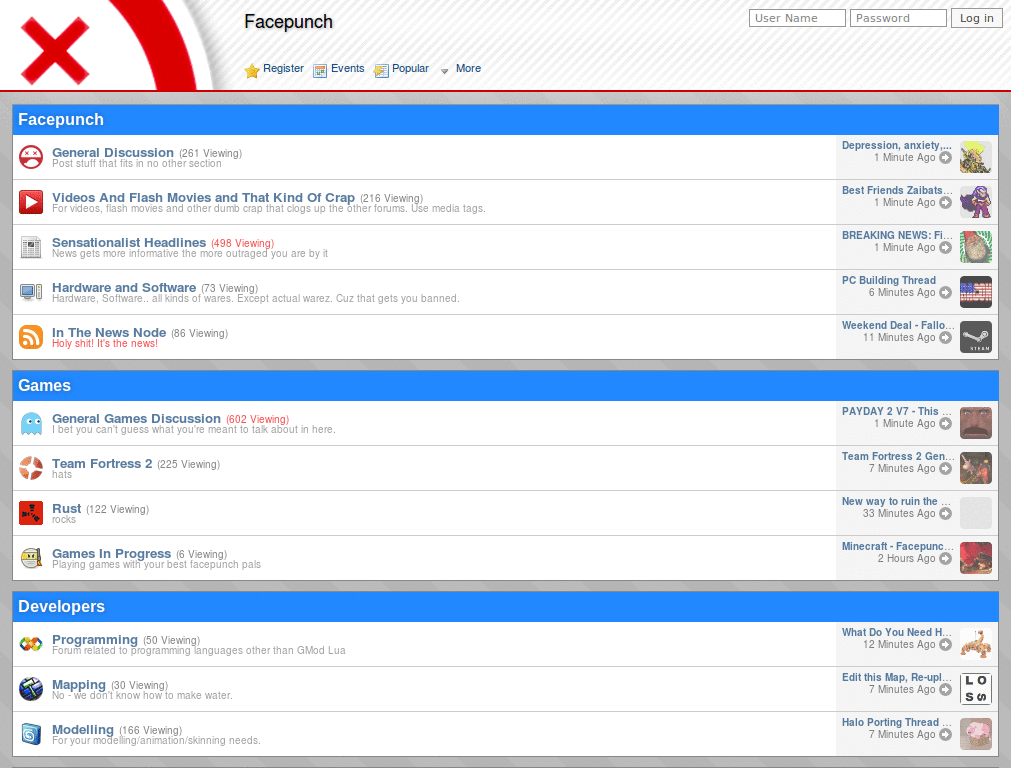Open the More menu text
The height and width of the screenshot is (768, 1024).
(468, 68)
